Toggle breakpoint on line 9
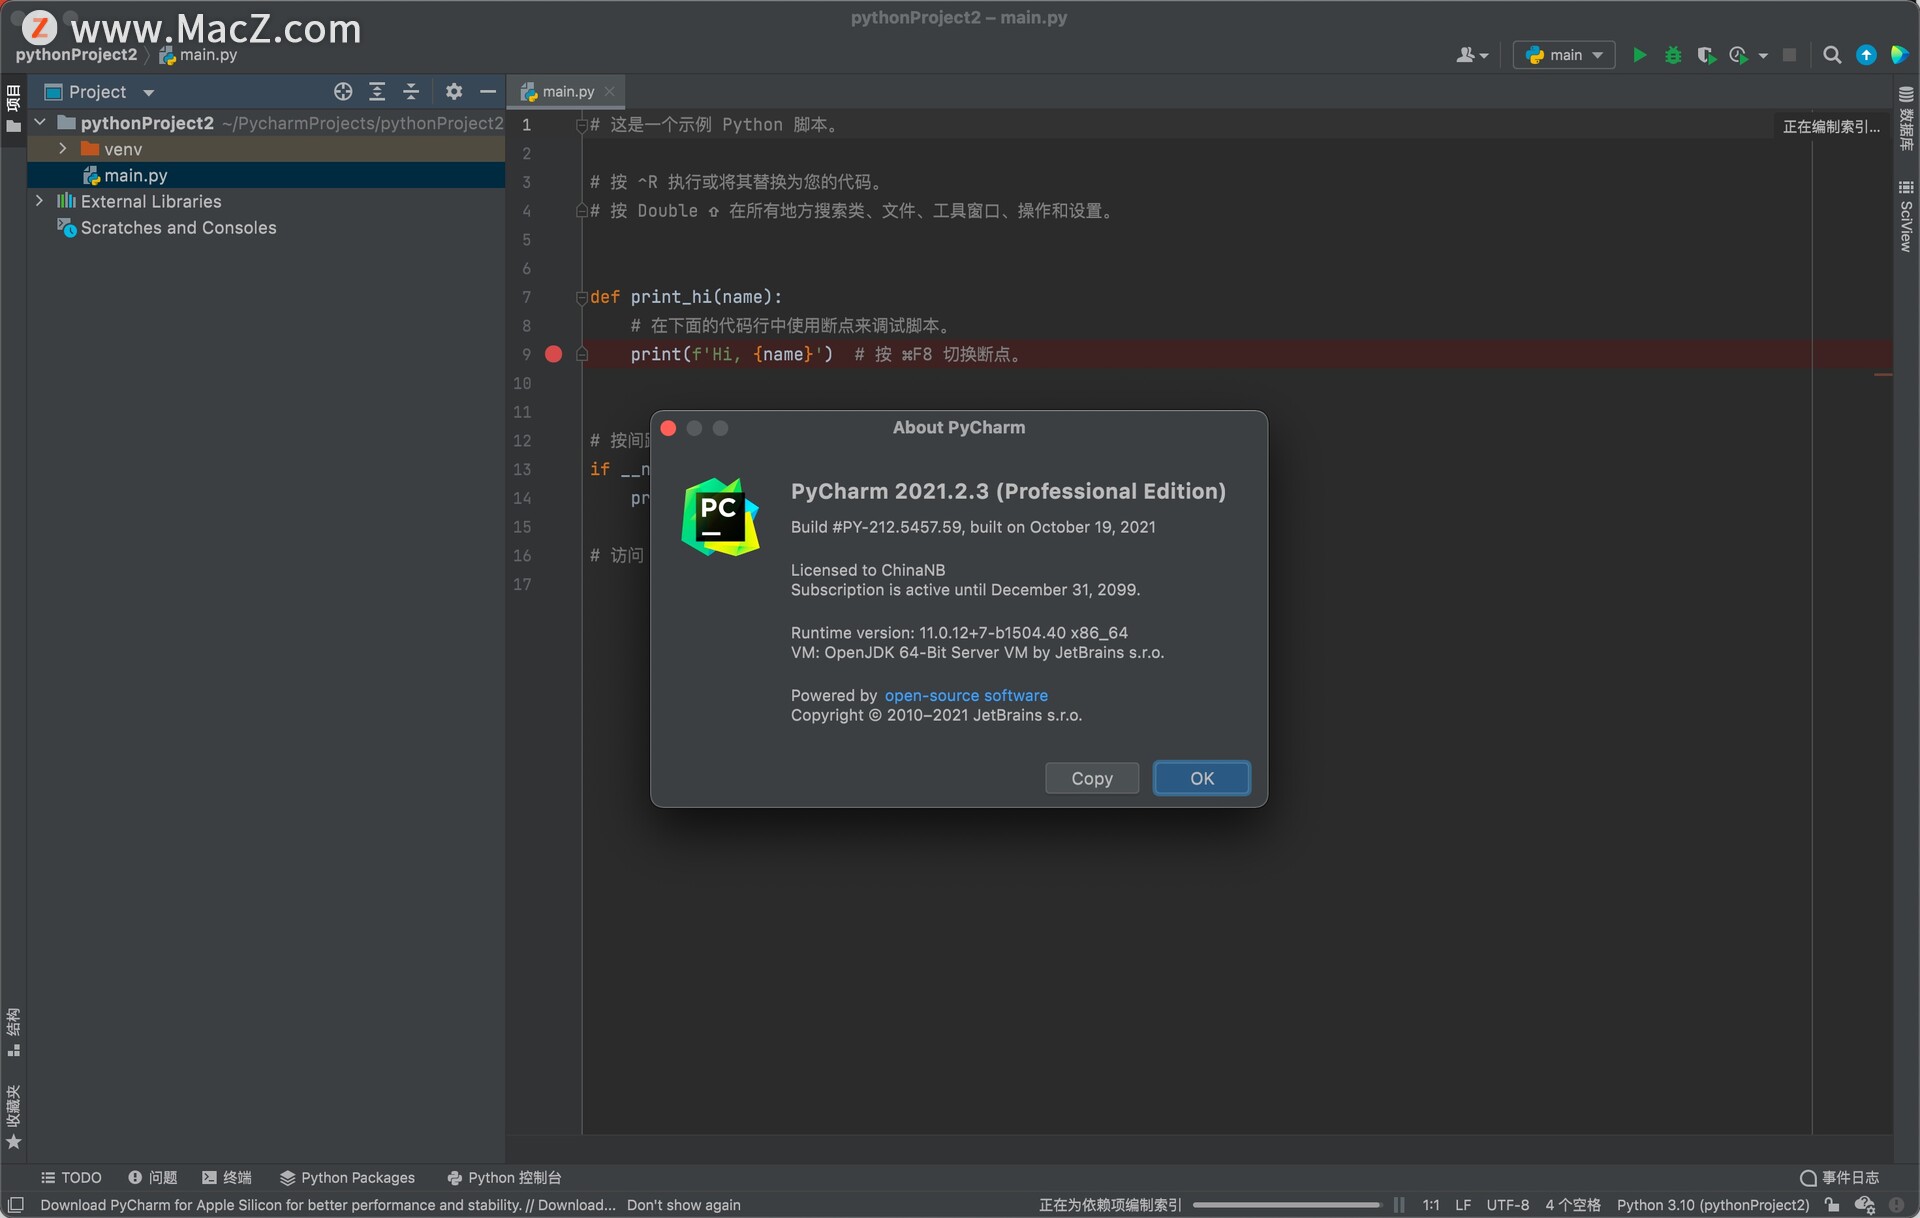This screenshot has width=1920, height=1218. point(553,354)
